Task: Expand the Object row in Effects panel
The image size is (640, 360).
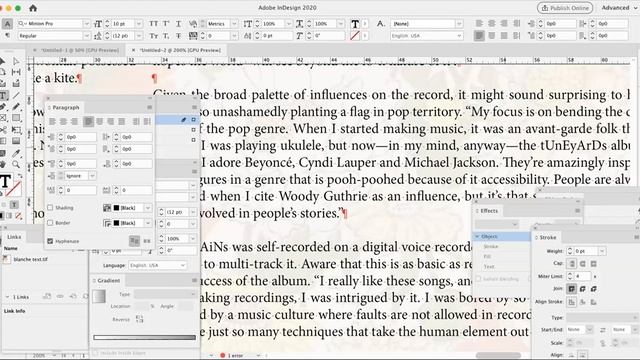Action: [477, 236]
